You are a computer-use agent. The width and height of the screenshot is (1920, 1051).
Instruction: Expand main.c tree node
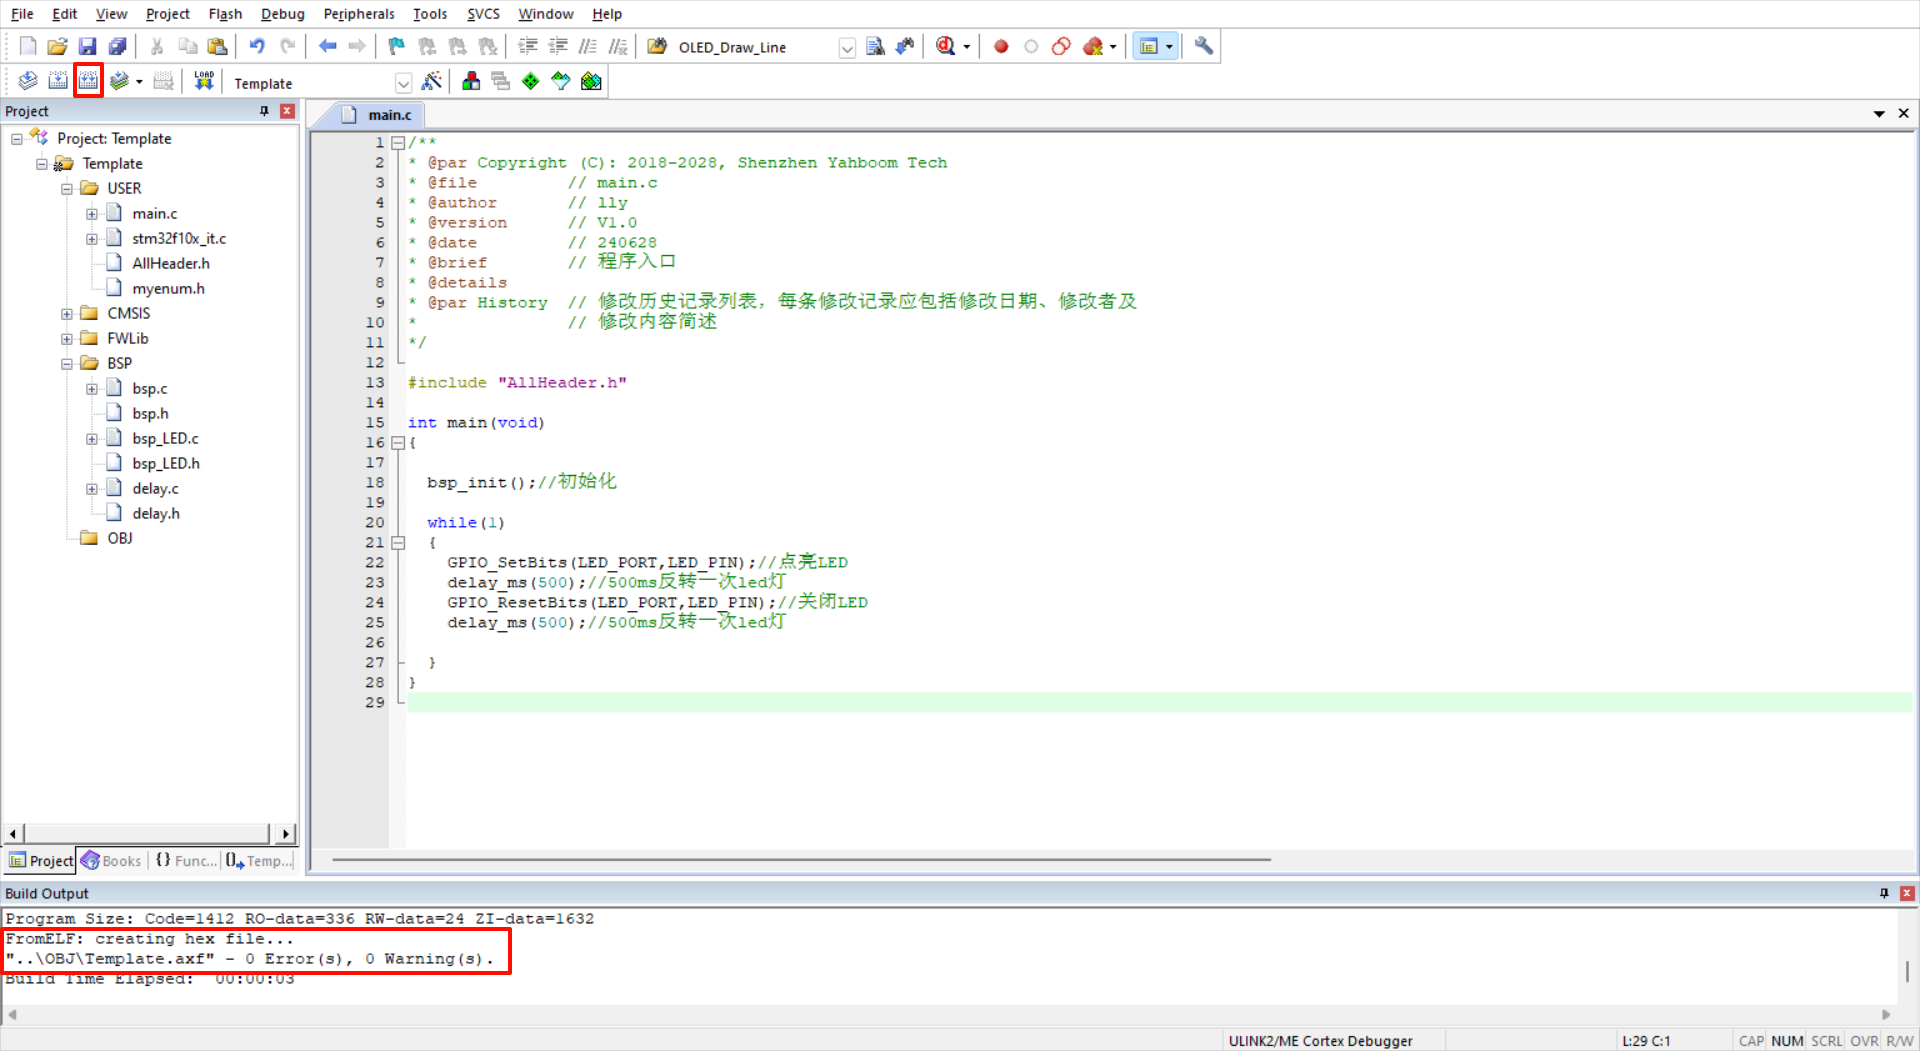92,214
